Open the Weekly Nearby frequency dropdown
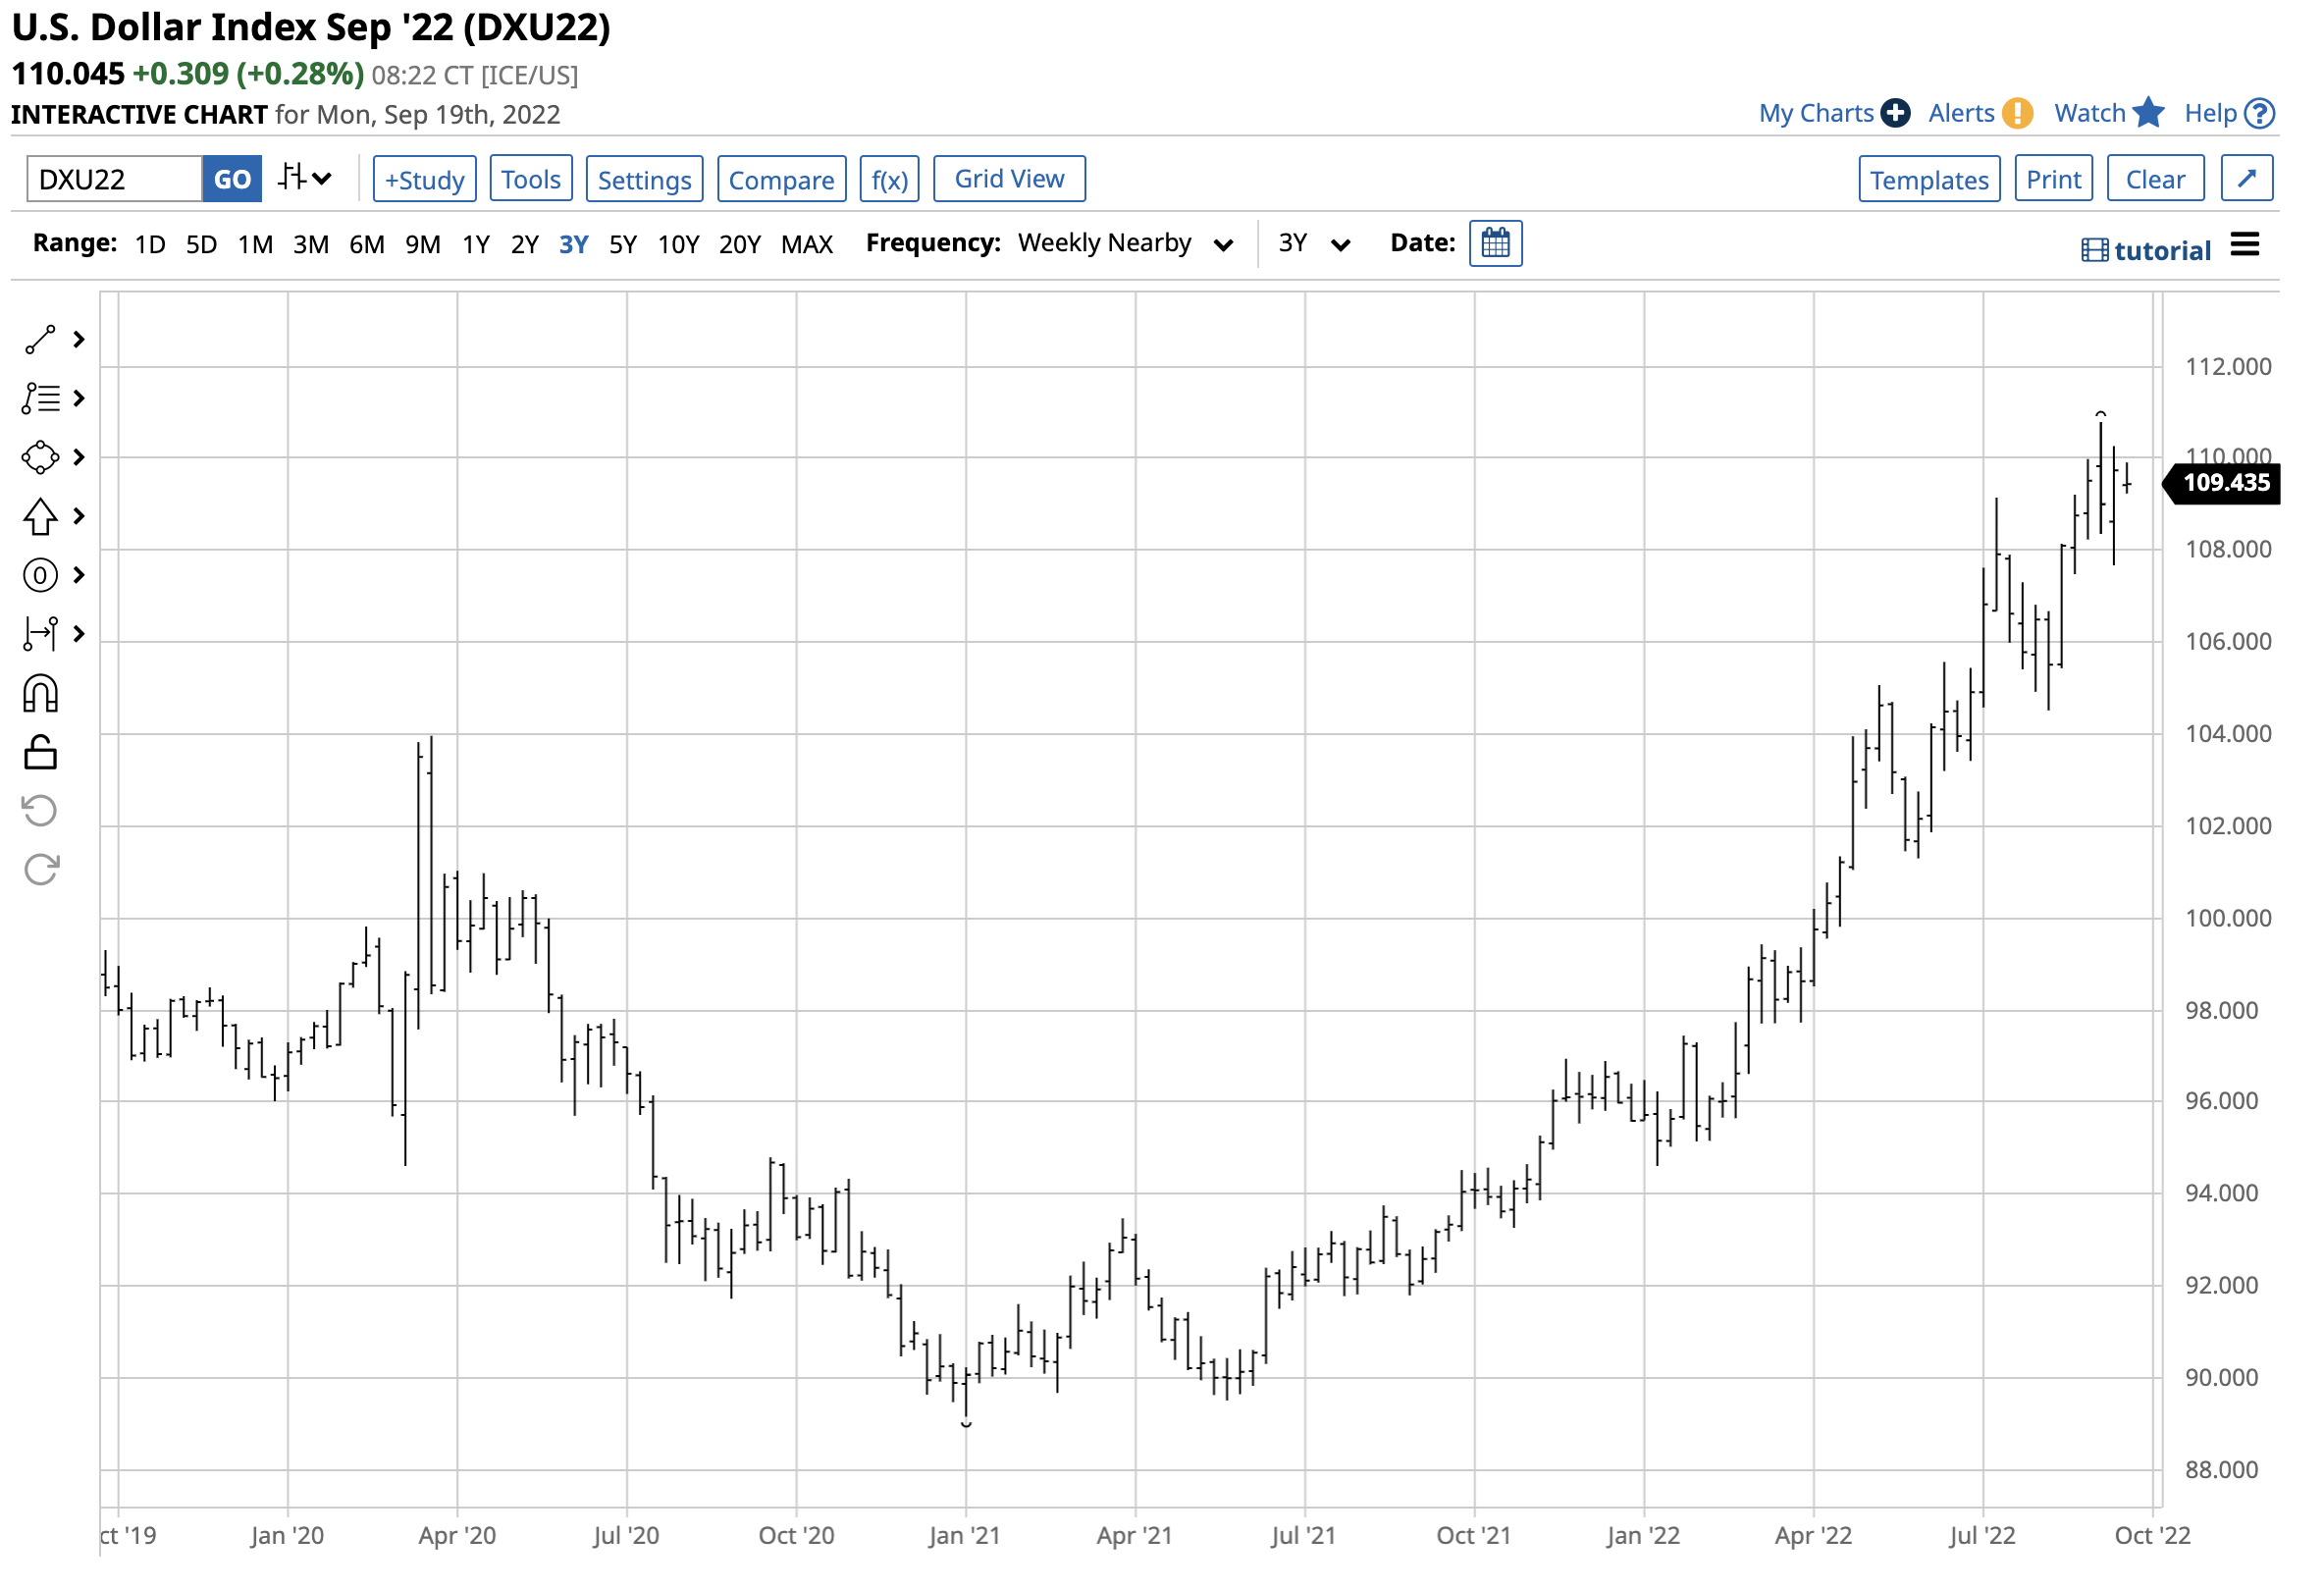 click(1128, 244)
